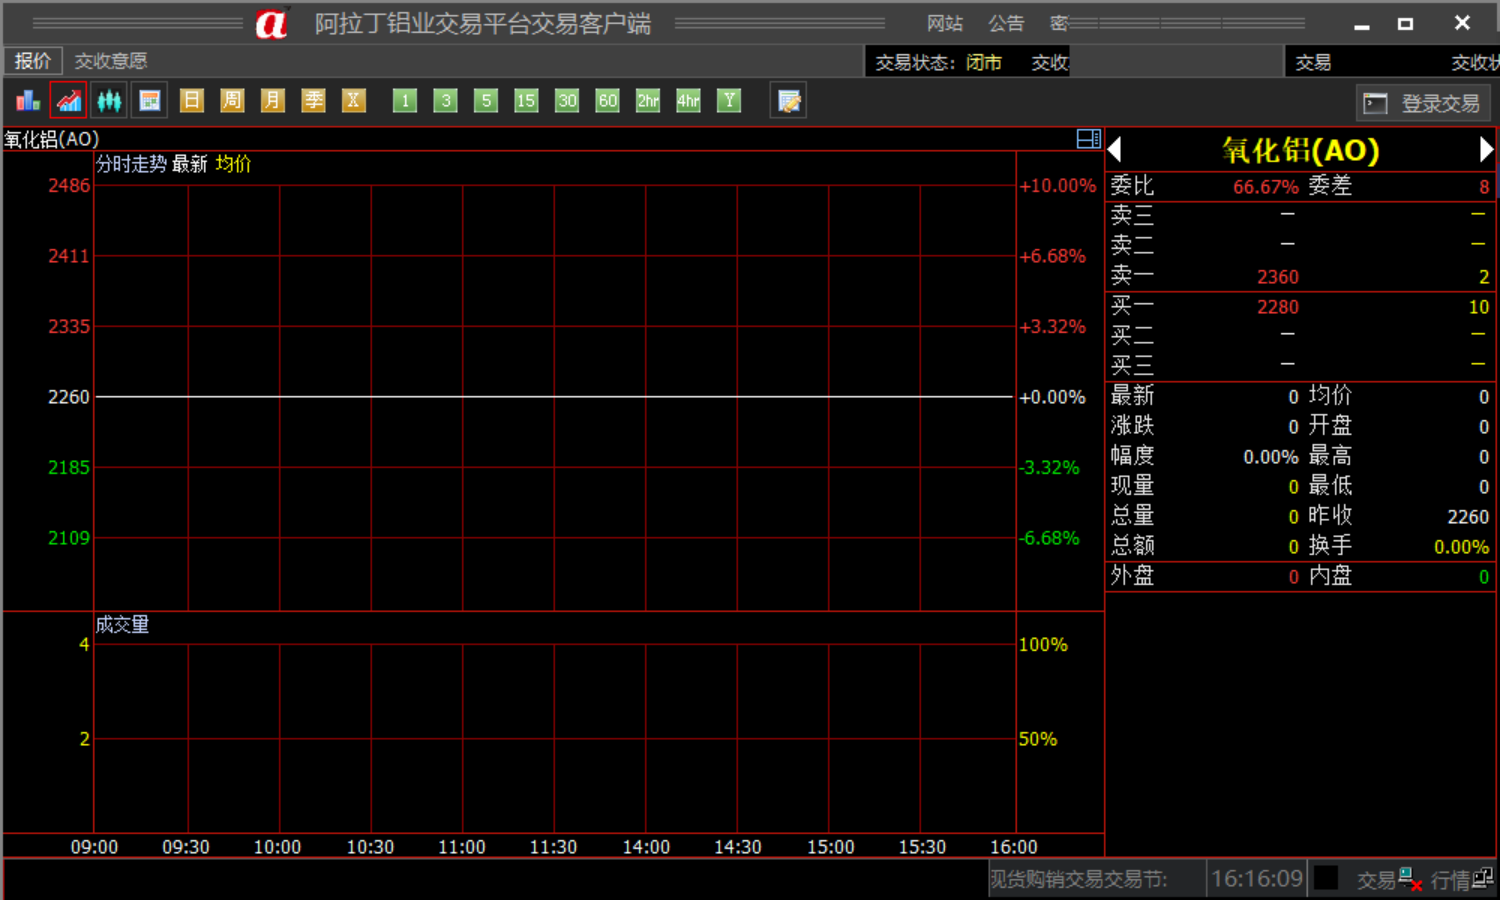Click the 最新 legend label in chart
Image resolution: width=1500 pixels, height=900 pixels.
point(190,164)
